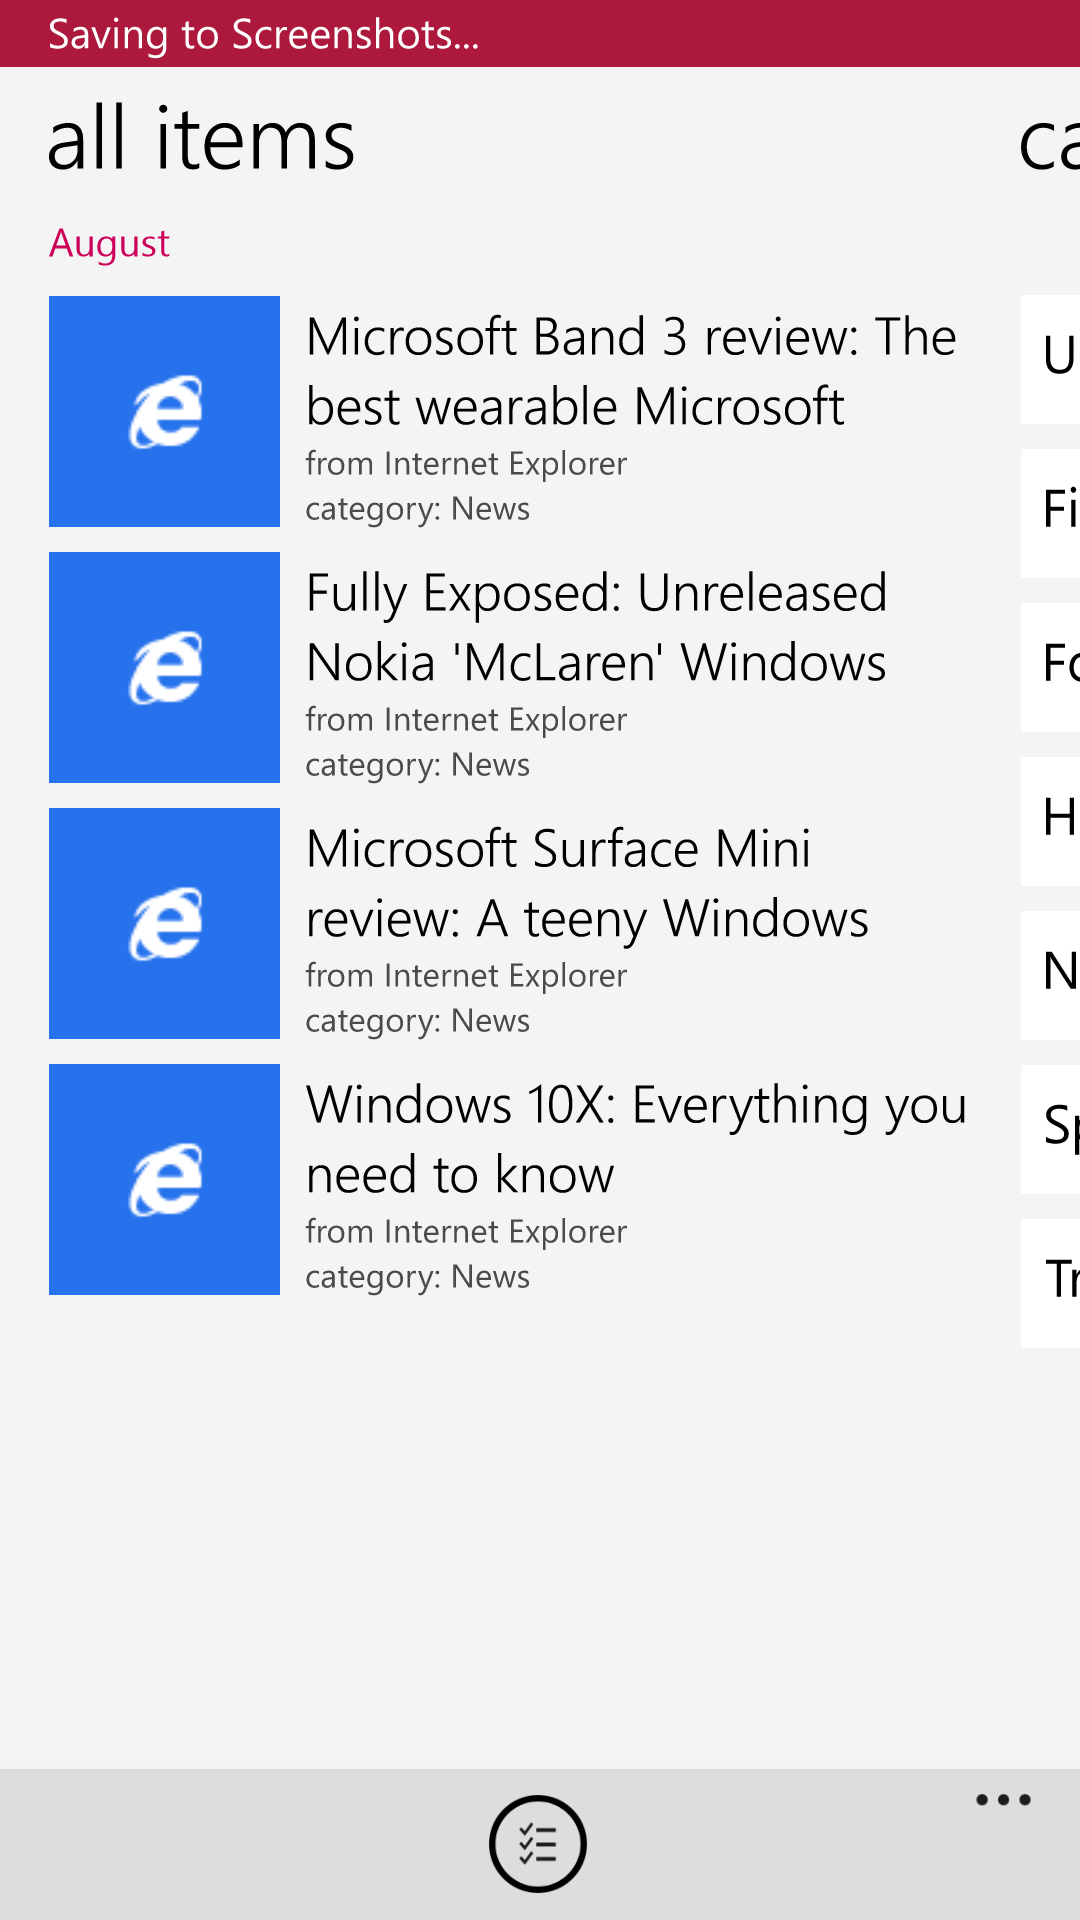Open the three-dots more menu
The image size is (1080, 1920).
1003,1800
